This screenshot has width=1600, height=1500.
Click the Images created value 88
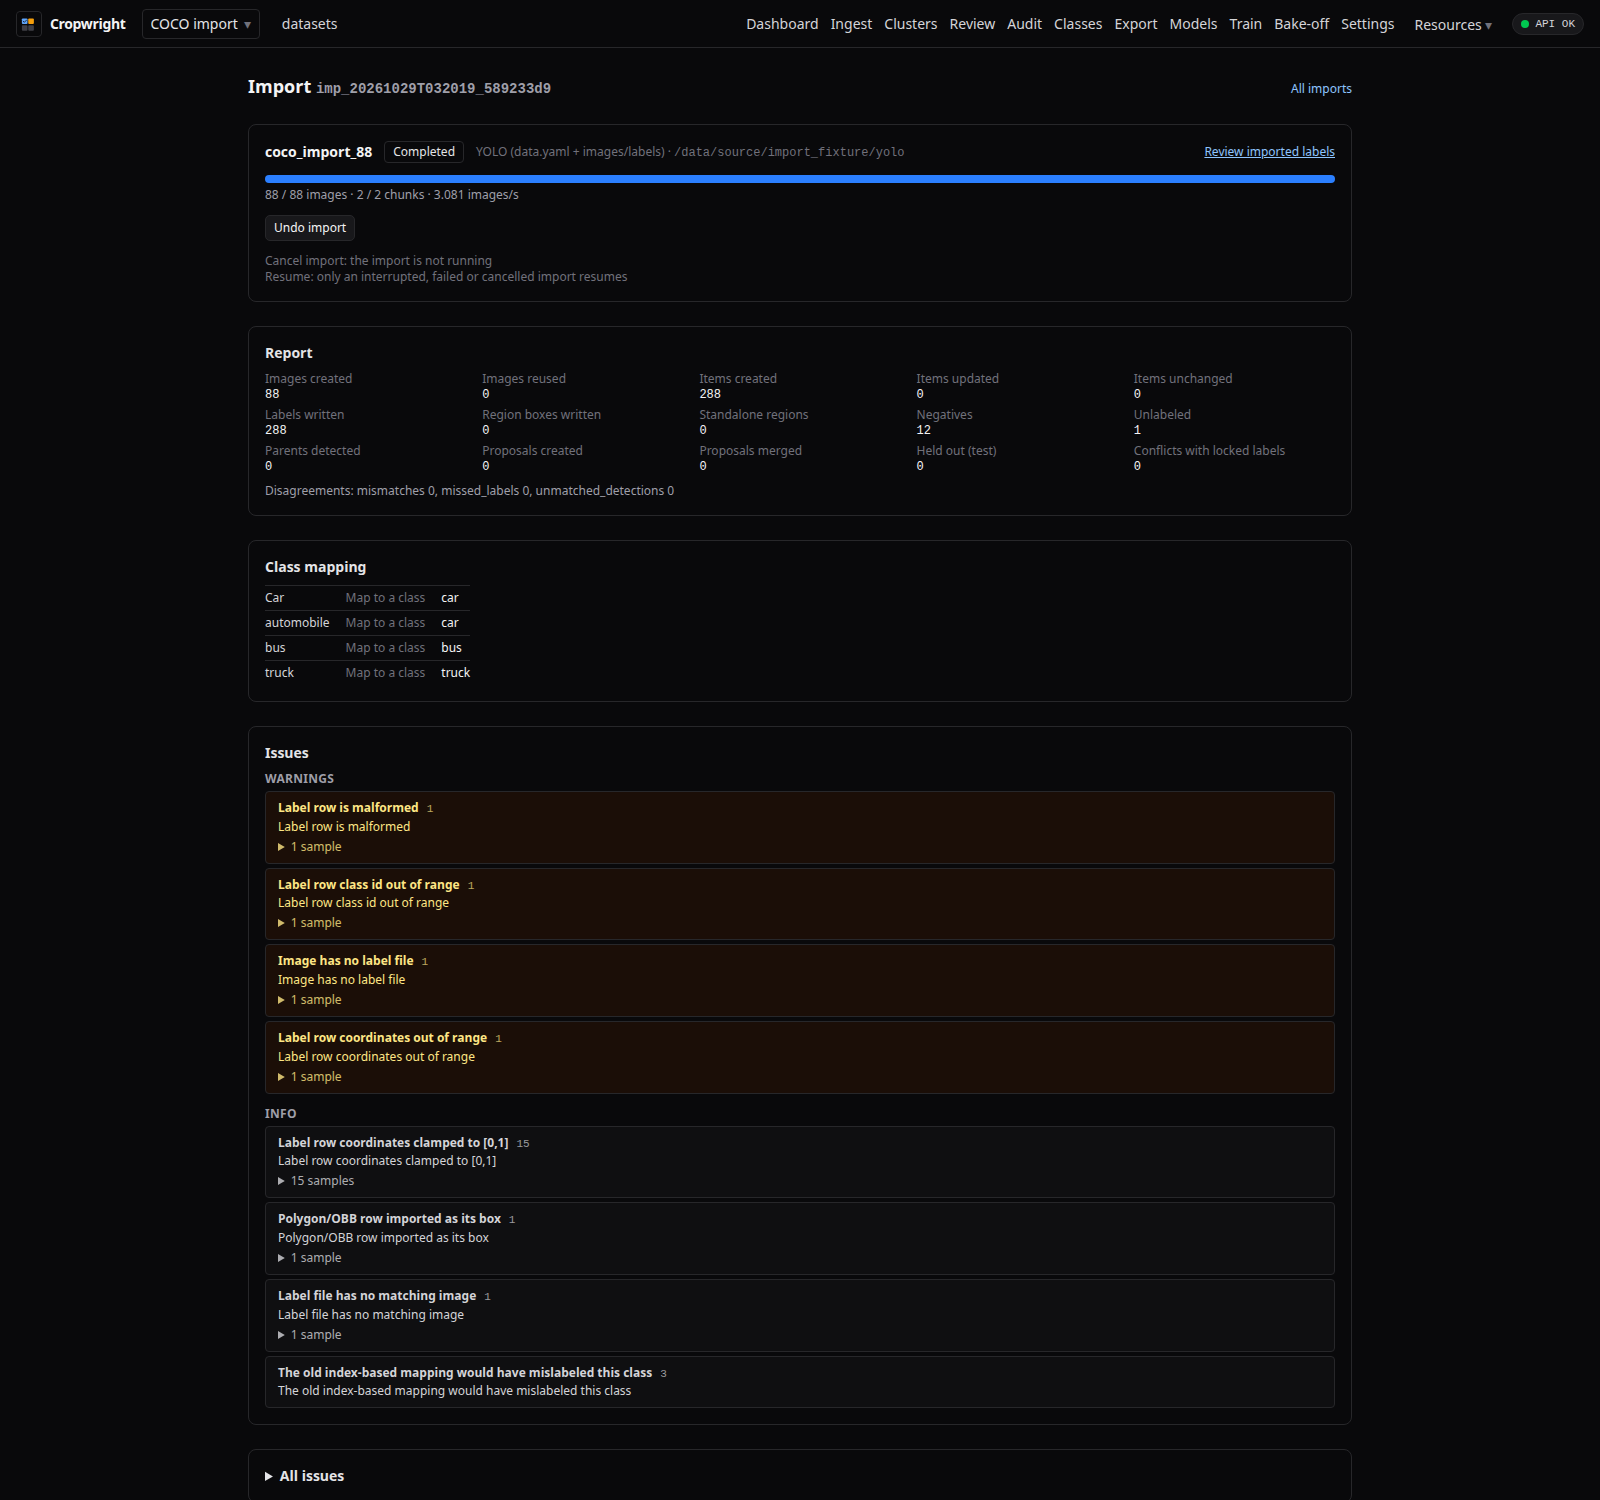point(272,394)
